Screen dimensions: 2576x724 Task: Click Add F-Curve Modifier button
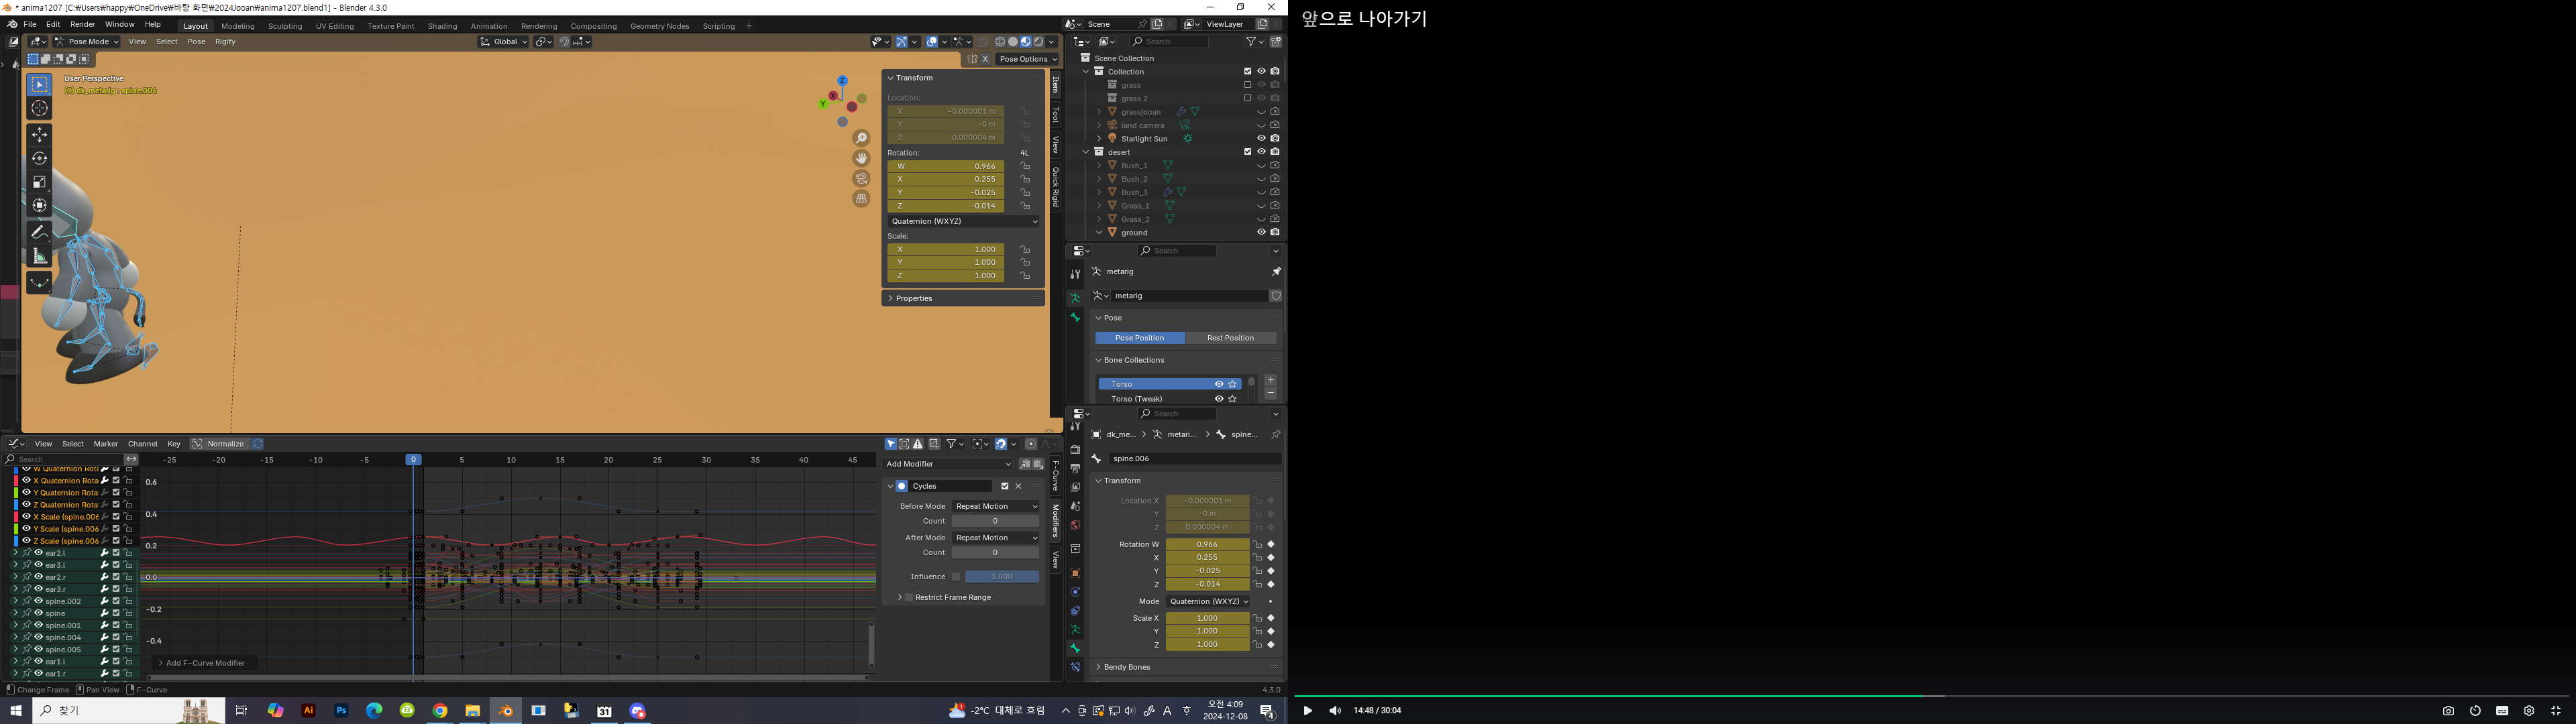tap(205, 663)
